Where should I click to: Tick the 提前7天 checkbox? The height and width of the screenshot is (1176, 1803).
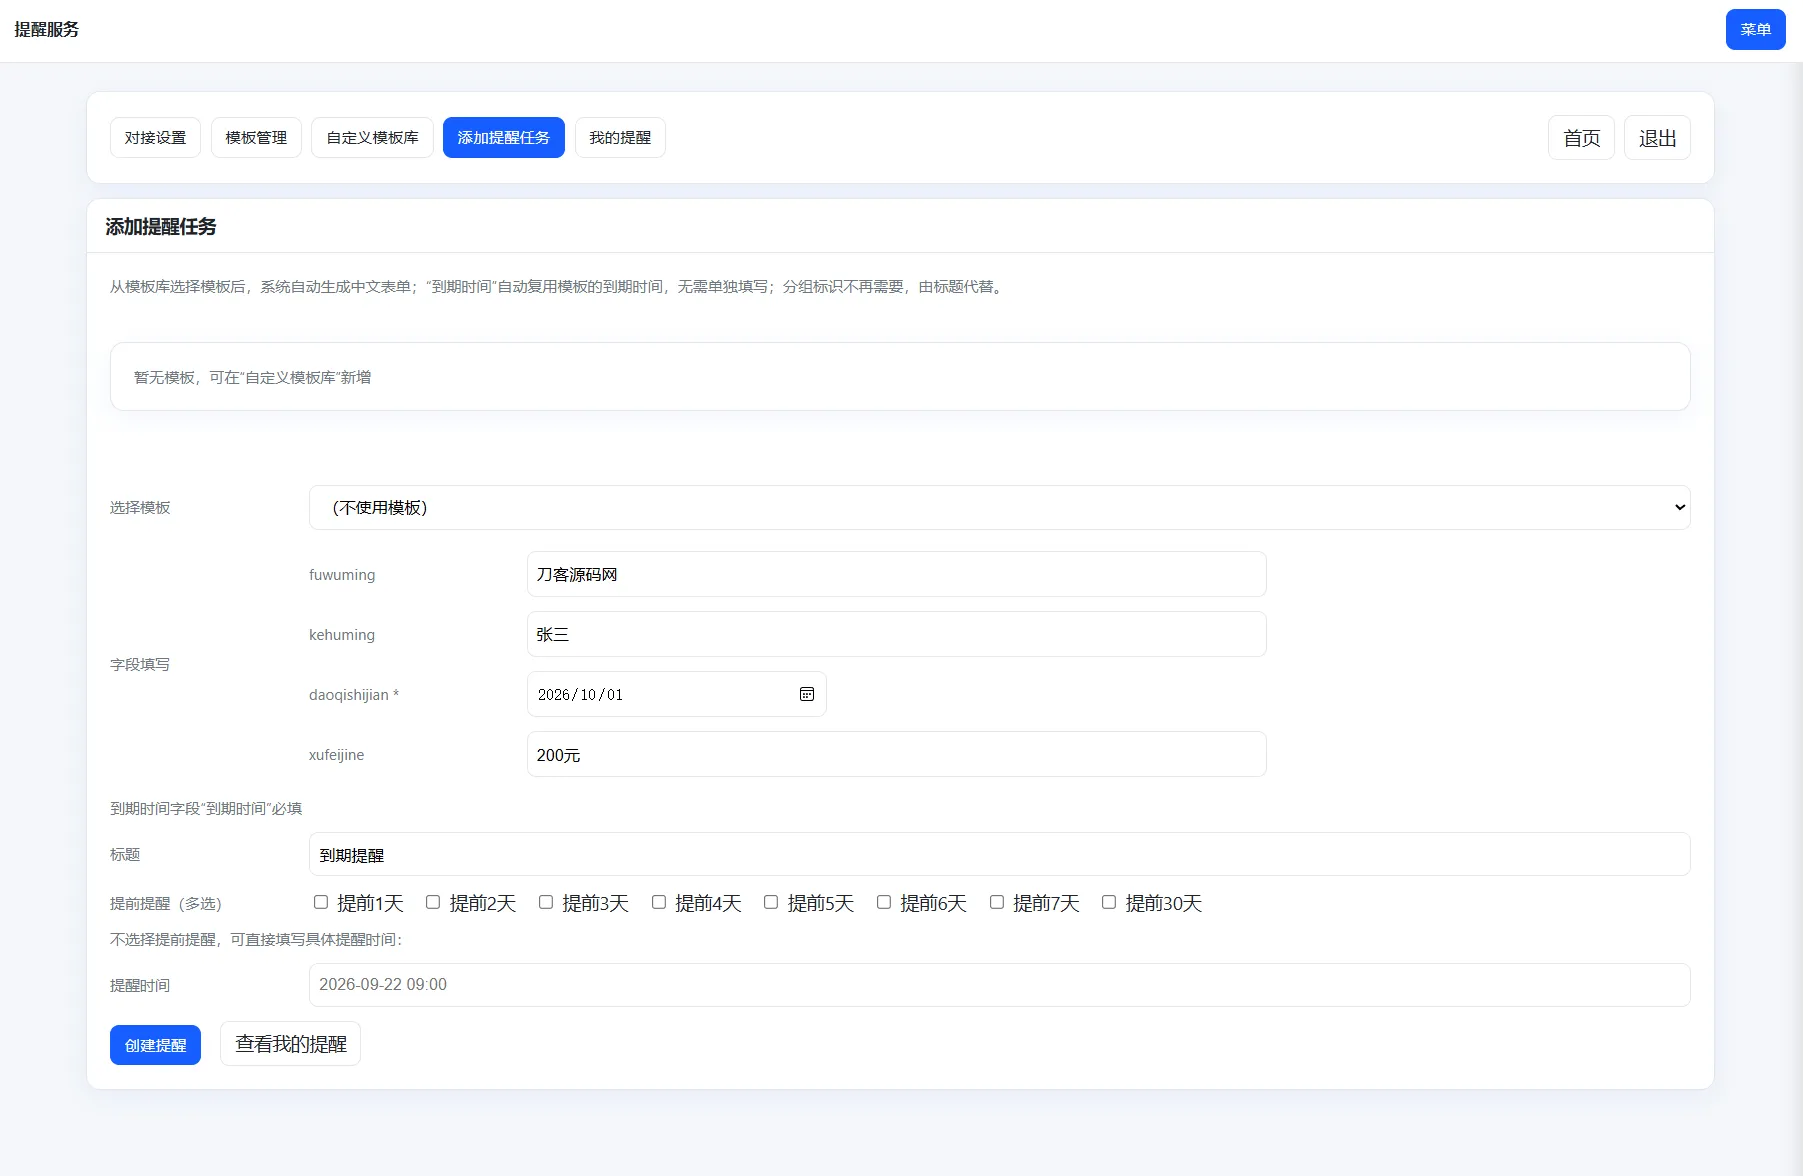(997, 902)
